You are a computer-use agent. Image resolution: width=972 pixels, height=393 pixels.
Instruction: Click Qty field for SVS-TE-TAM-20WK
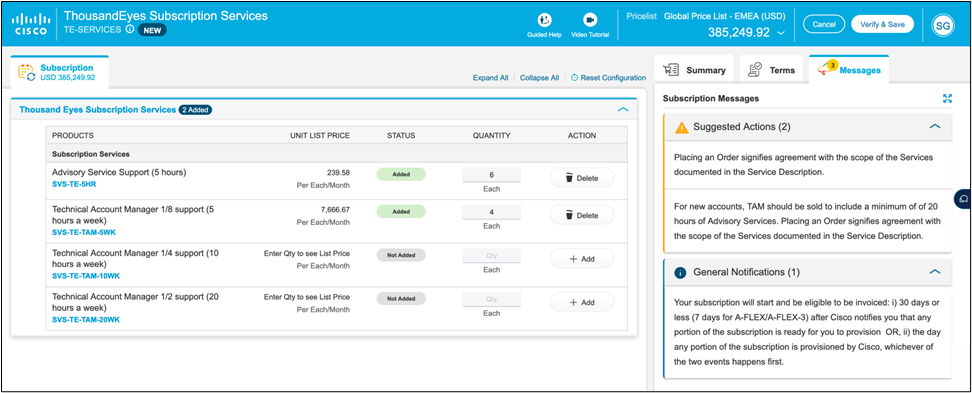(492, 299)
